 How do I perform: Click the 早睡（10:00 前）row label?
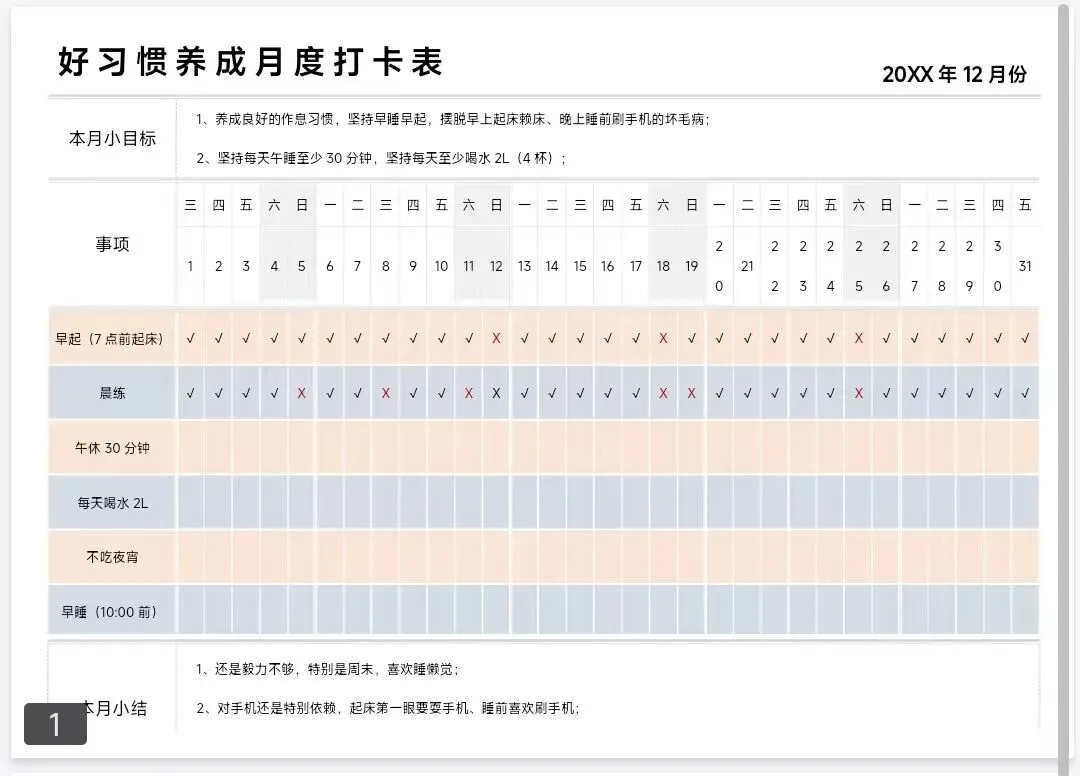112,611
